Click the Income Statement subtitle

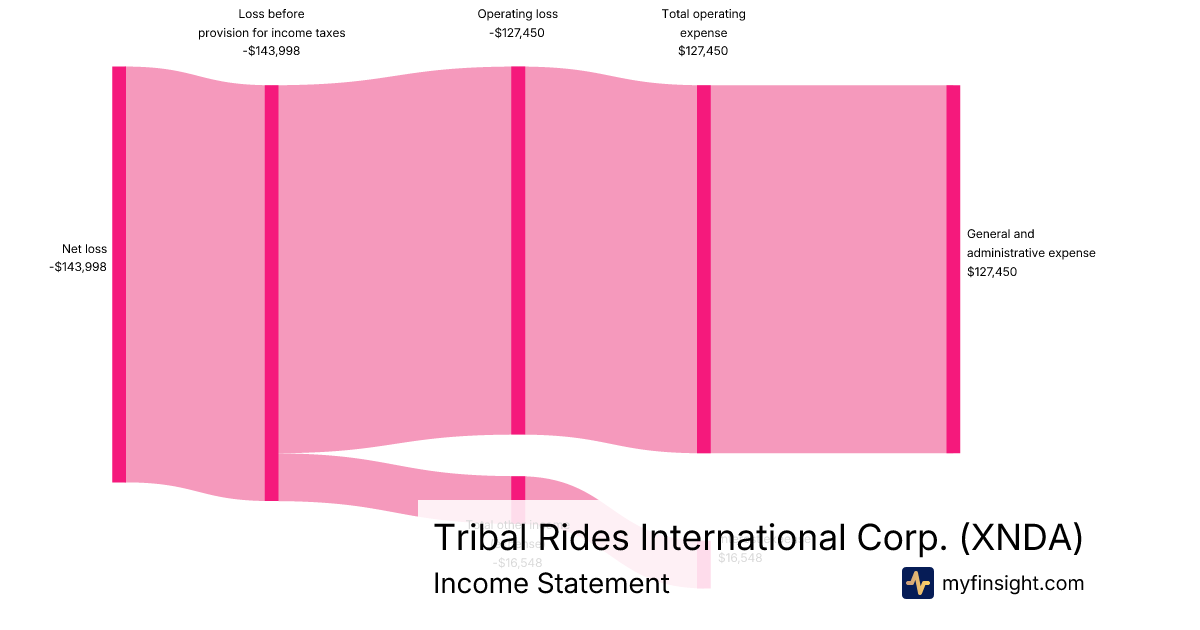tap(551, 584)
